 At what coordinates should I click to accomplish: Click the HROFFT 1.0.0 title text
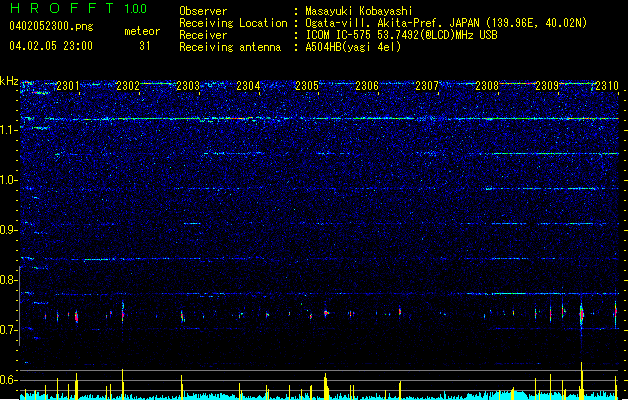(x=78, y=8)
